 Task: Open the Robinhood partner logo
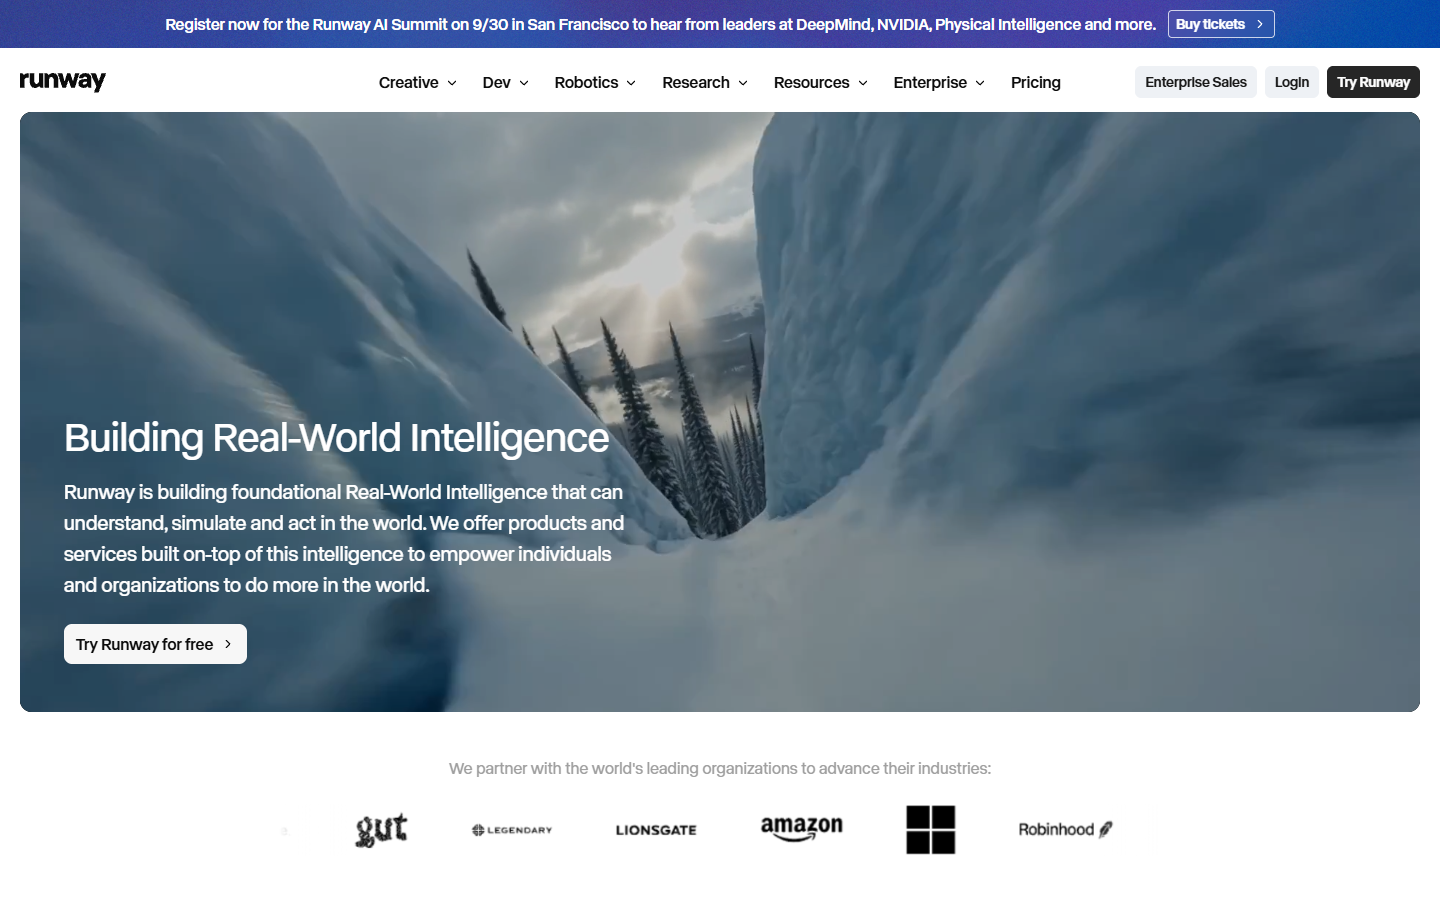[1065, 829]
